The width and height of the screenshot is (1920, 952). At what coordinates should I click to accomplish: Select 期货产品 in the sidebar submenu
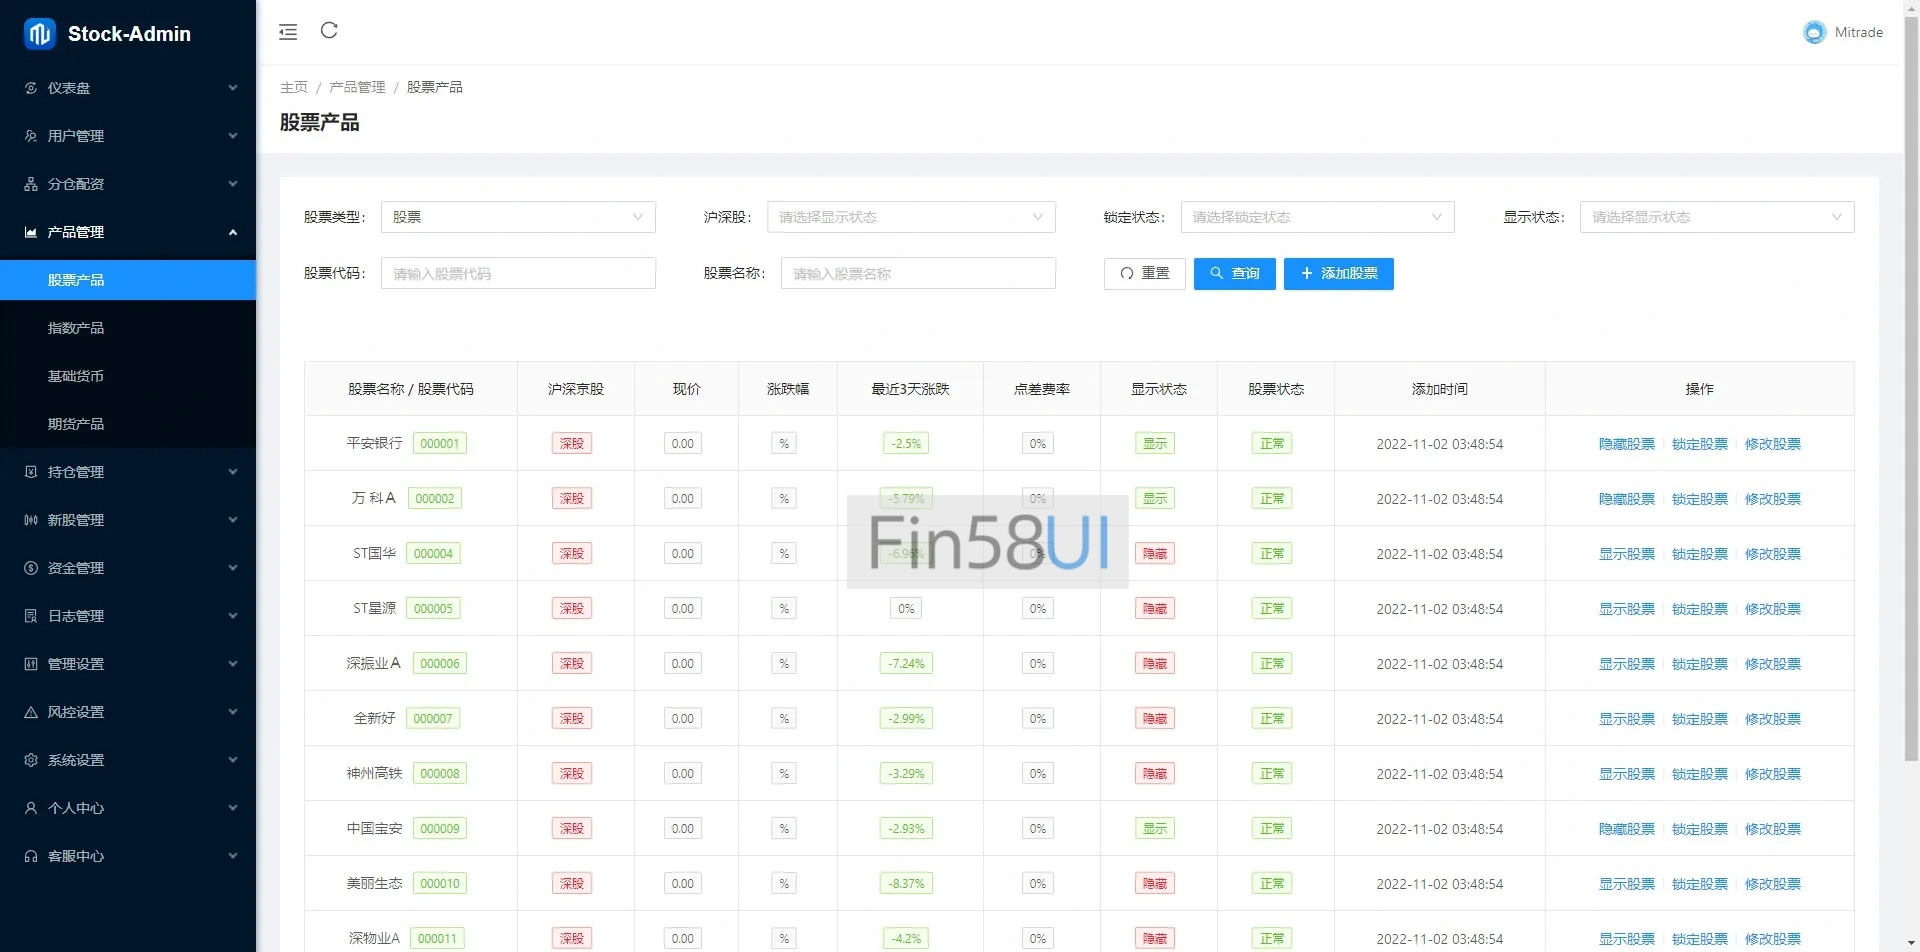[x=76, y=424]
